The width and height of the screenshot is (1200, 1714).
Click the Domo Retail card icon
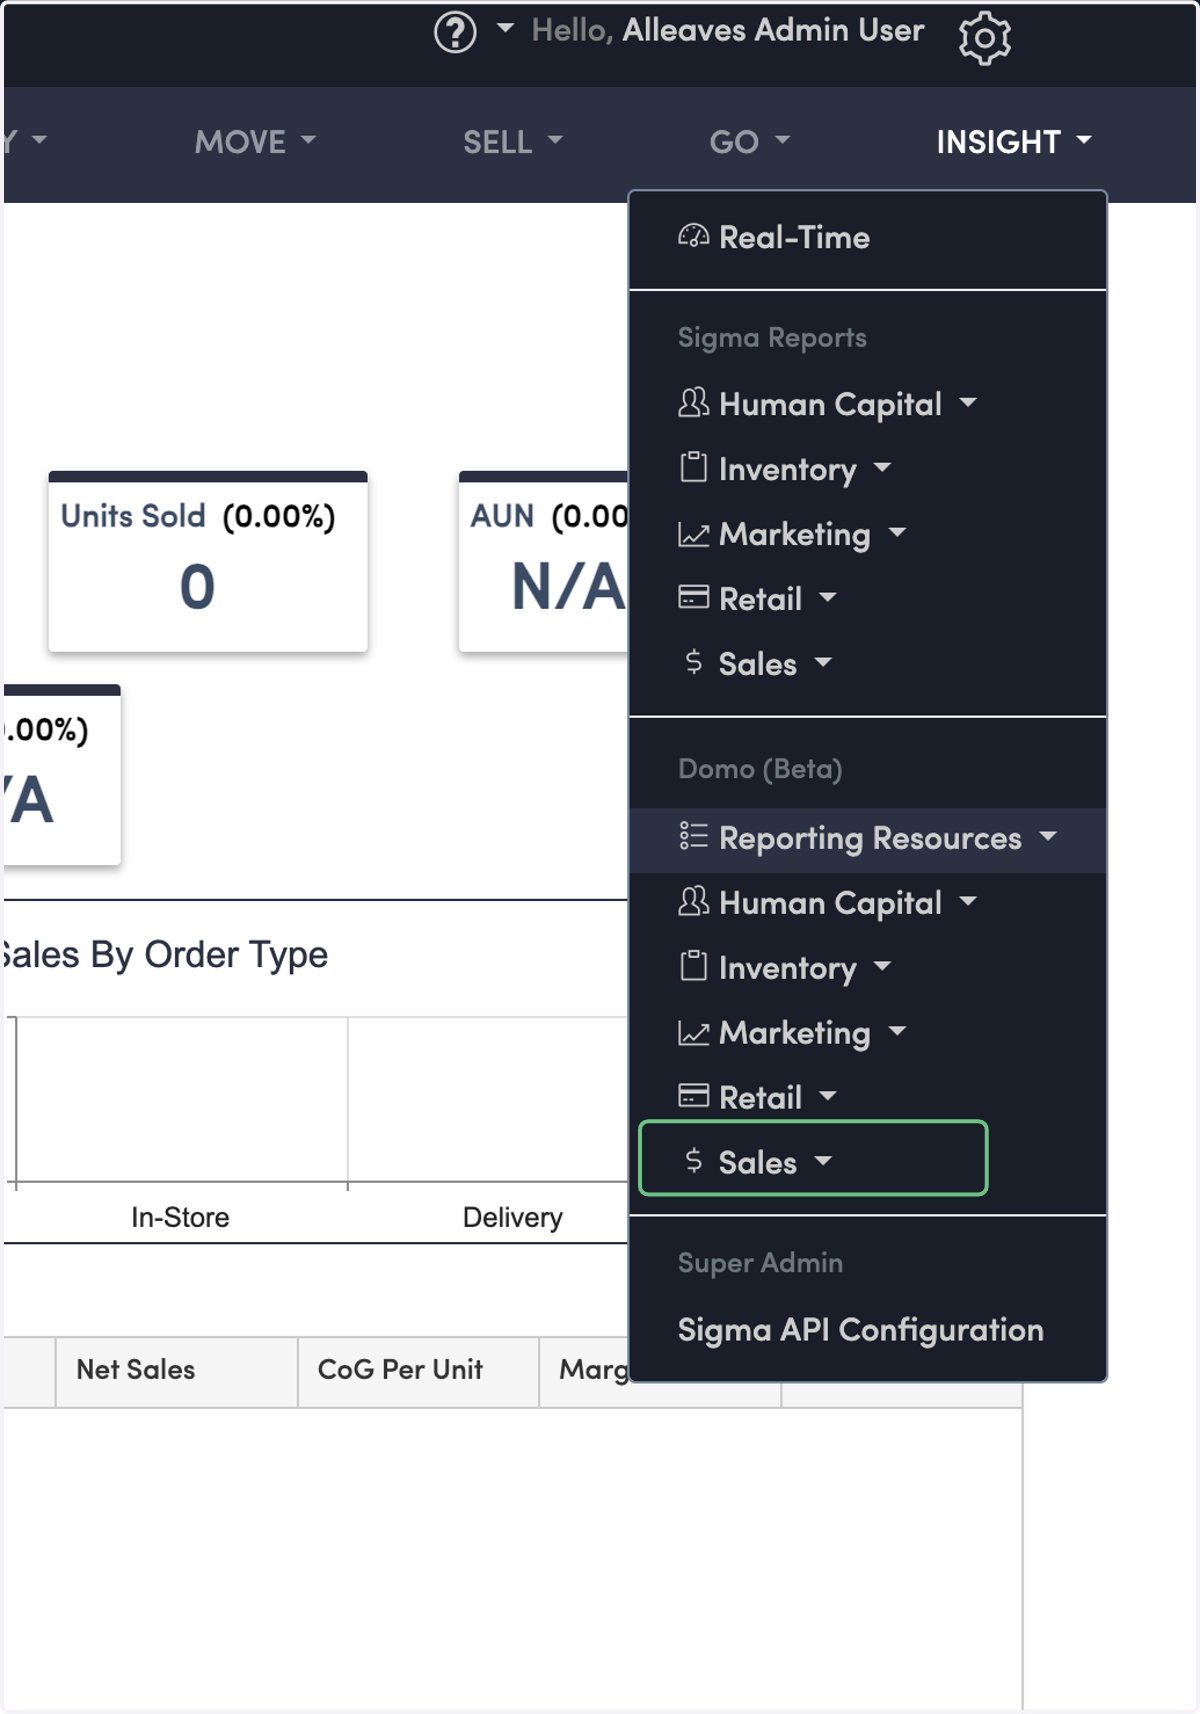(693, 1097)
